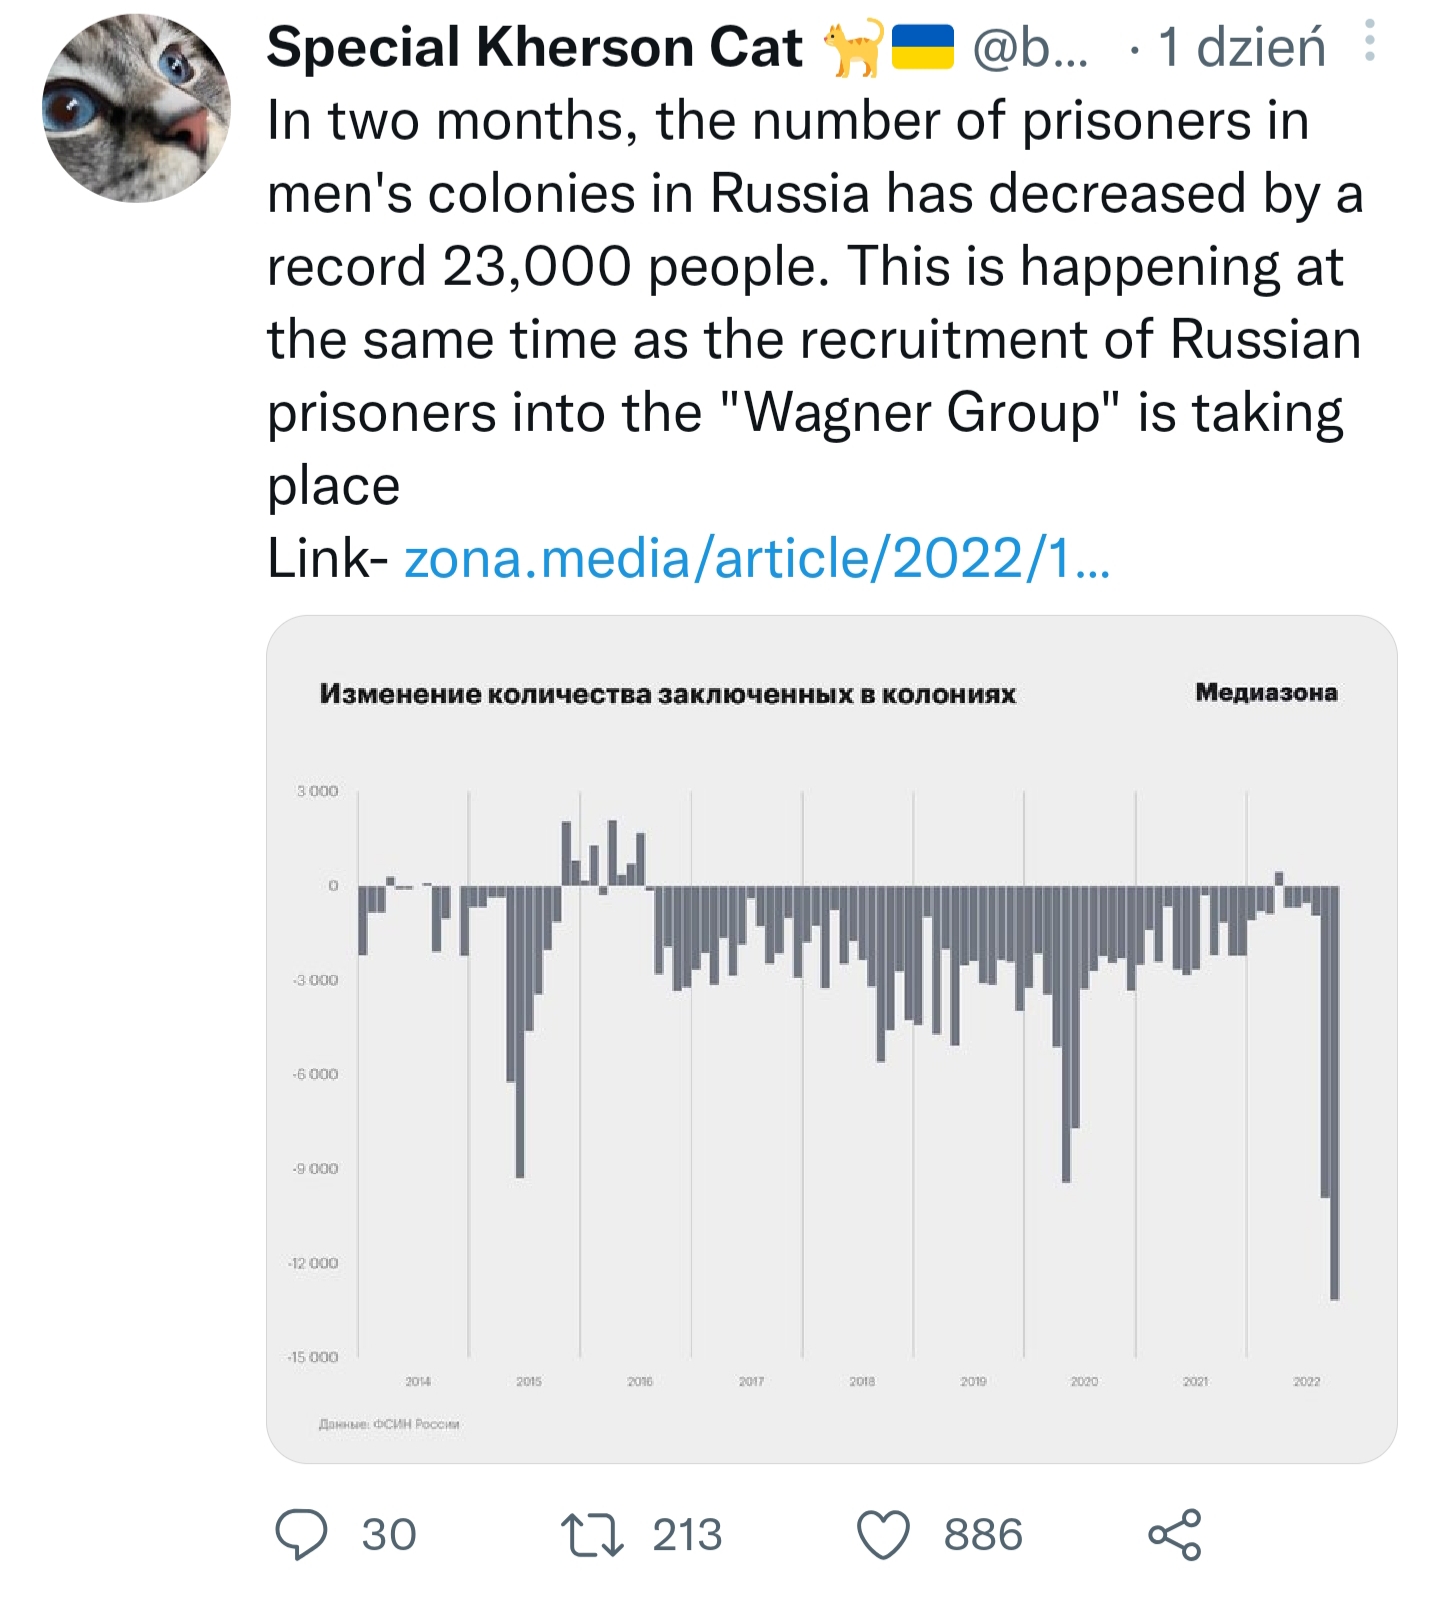Open the zona.media article link
Image resolution: width=1440 pixels, height=1597 pixels.
click(757, 558)
